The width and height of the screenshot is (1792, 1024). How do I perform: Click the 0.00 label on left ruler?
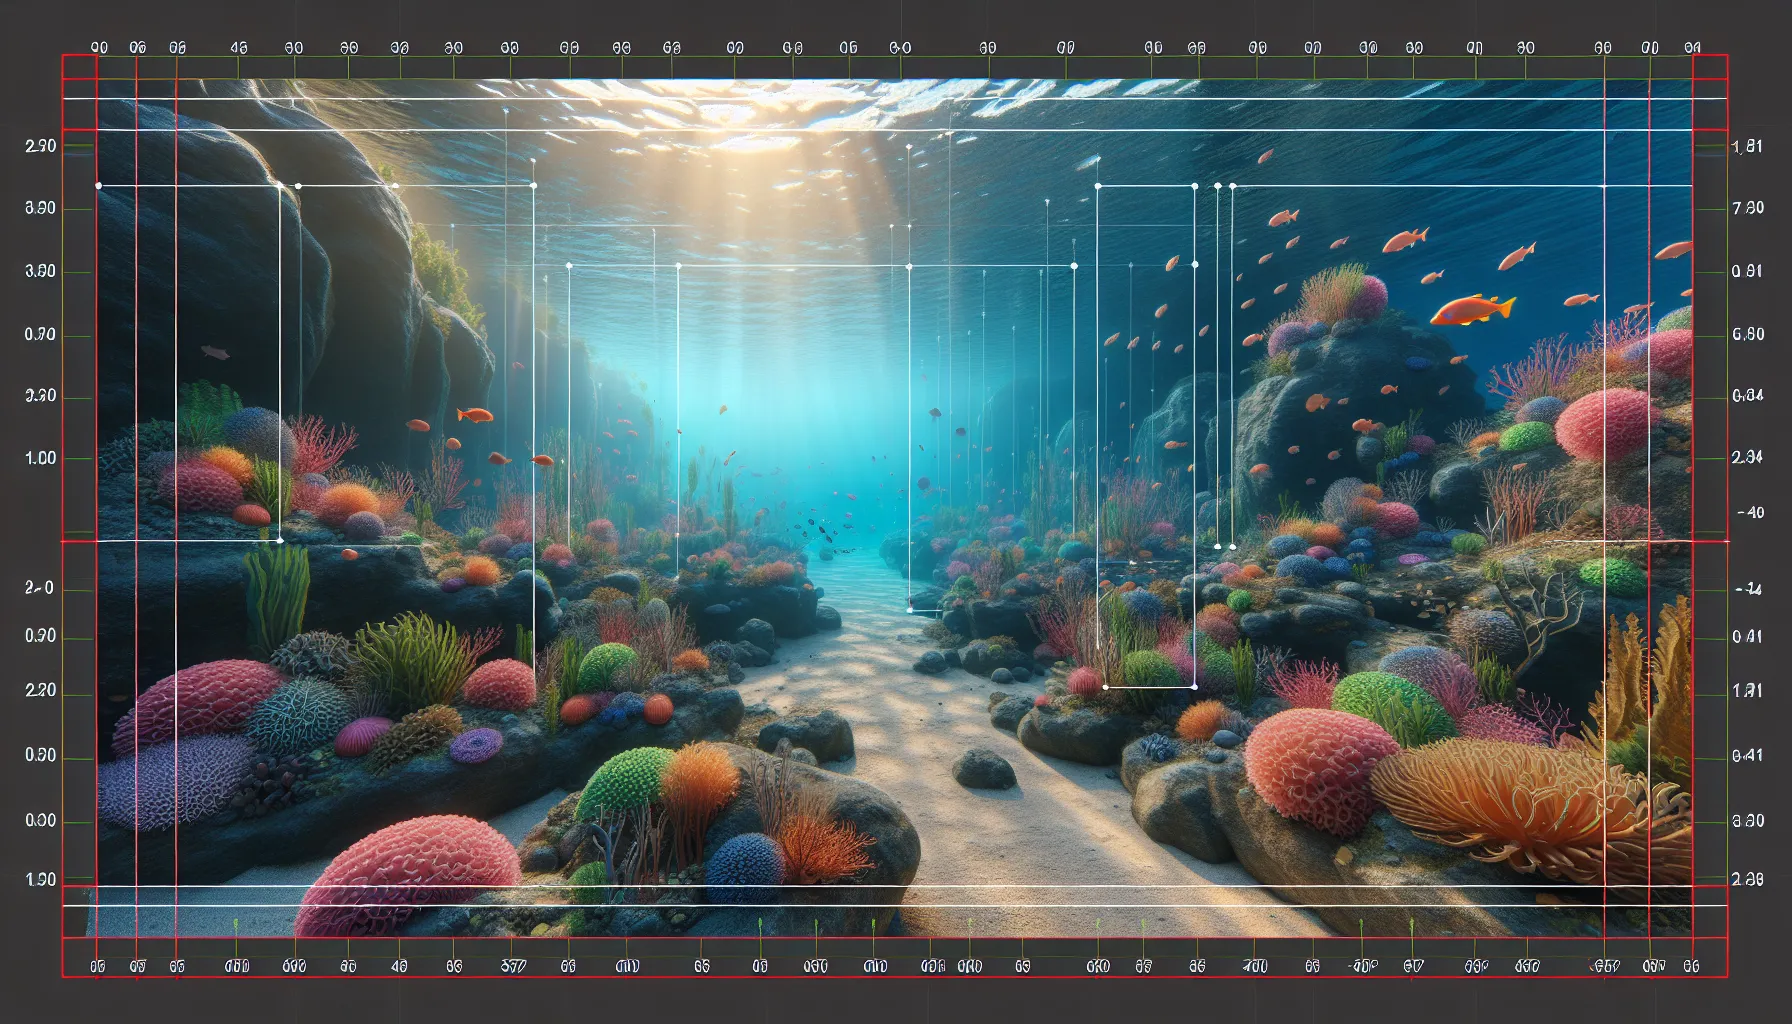coord(40,821)
